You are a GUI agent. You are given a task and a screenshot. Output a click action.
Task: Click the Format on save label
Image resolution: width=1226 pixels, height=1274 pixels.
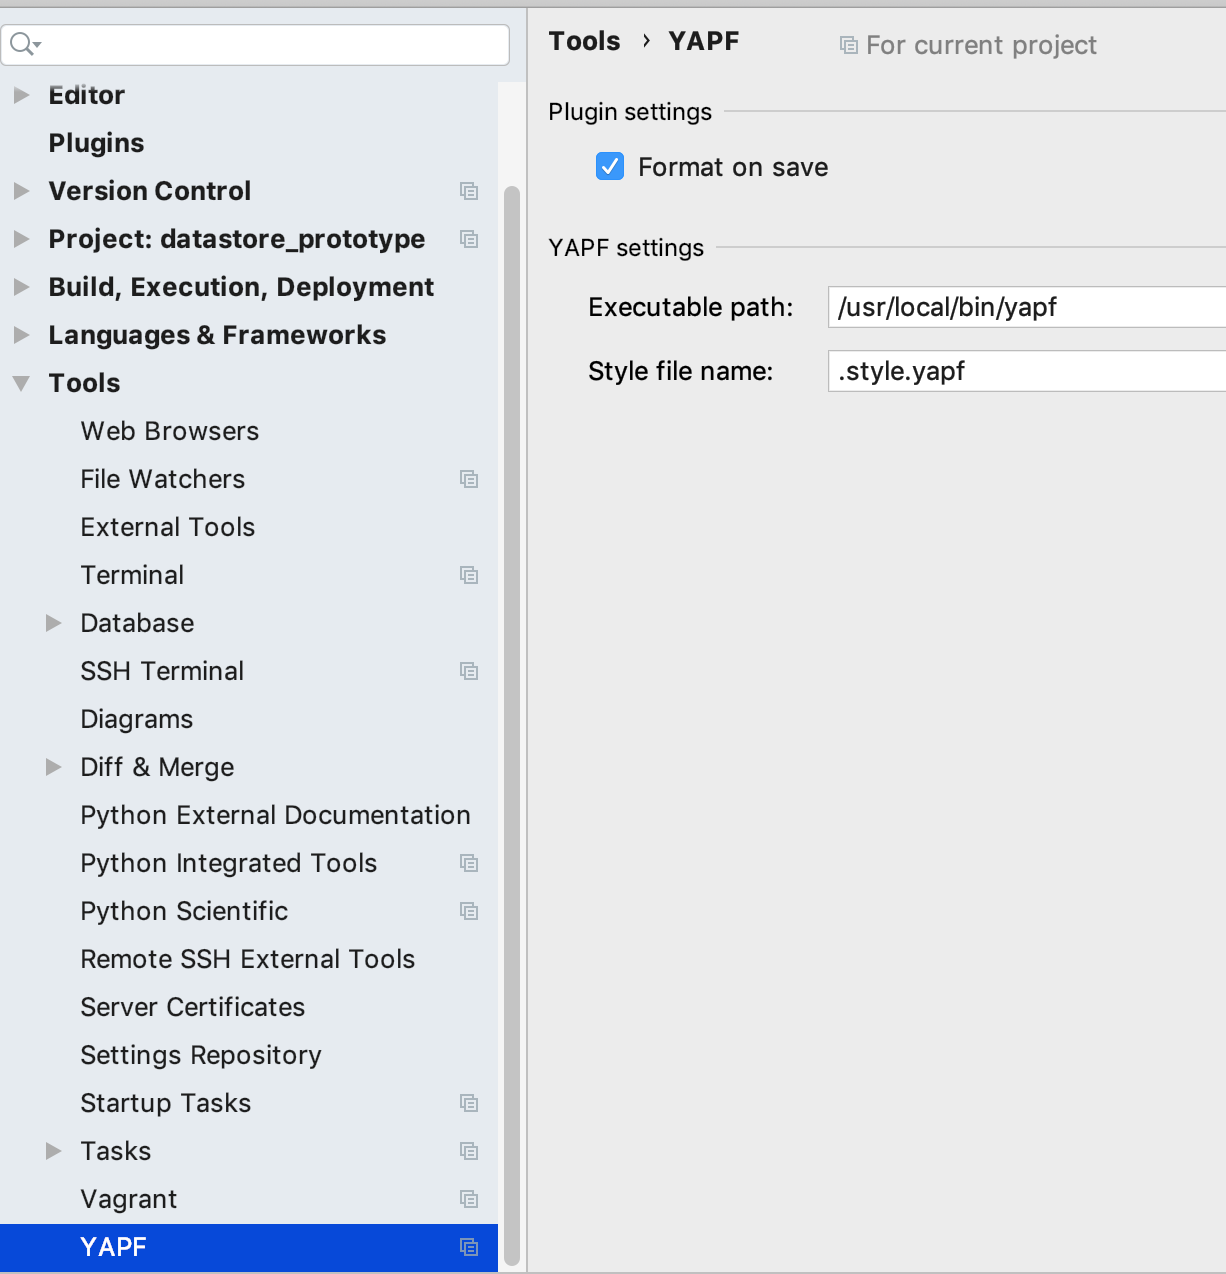click(733, 167)
